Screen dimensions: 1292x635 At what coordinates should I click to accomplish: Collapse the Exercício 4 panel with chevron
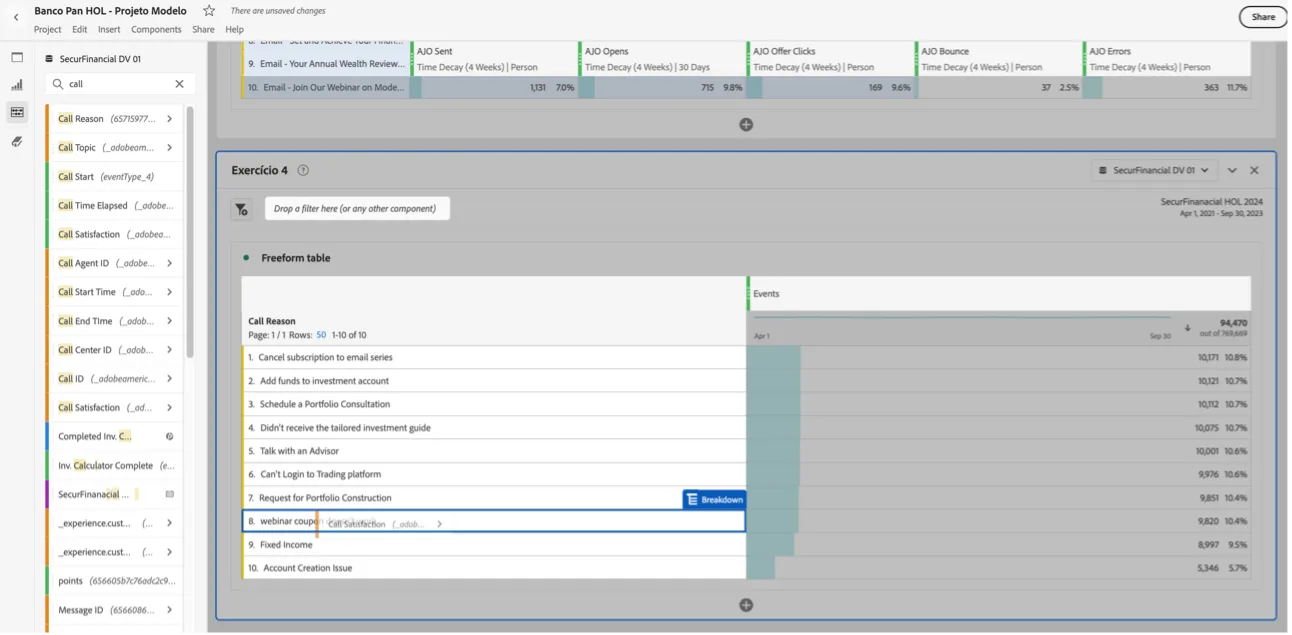[x=1233, y=171]
